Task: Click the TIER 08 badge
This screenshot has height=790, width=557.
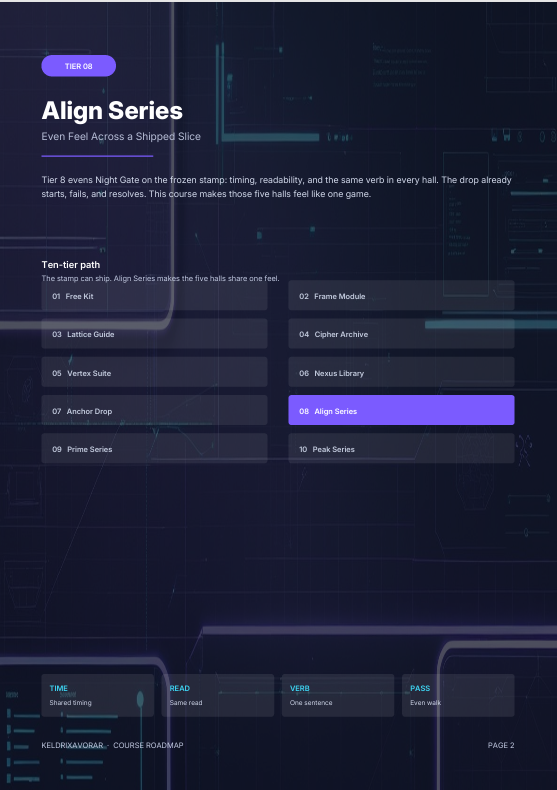Action: click(x=79, y=66)
